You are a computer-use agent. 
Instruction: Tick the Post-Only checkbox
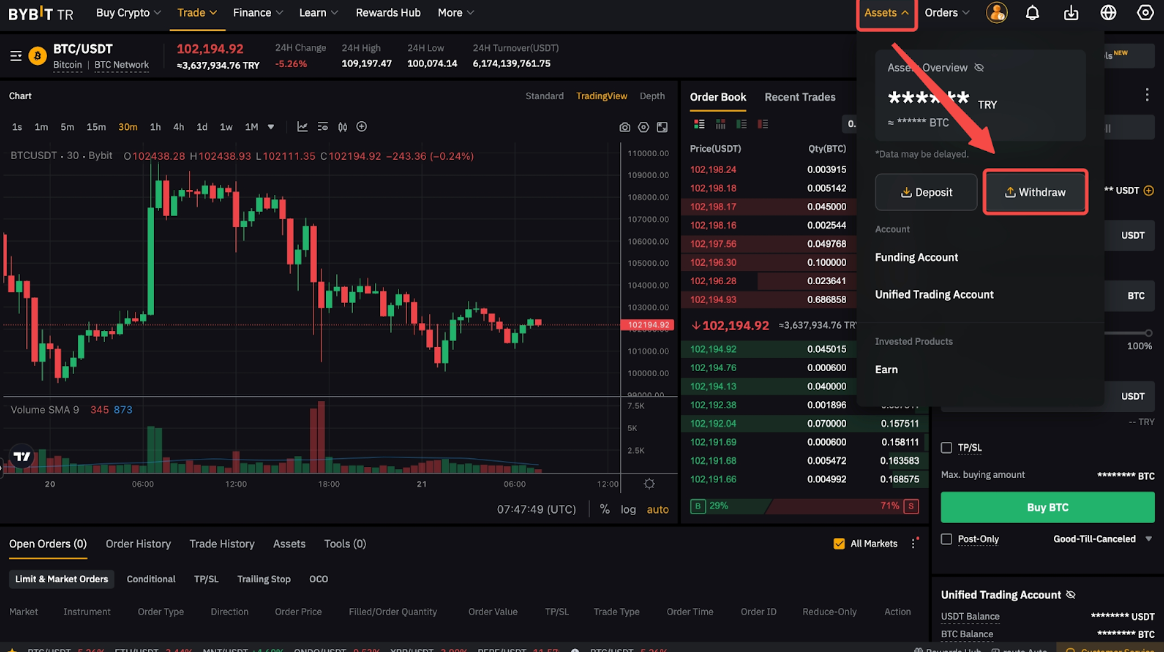947,539
